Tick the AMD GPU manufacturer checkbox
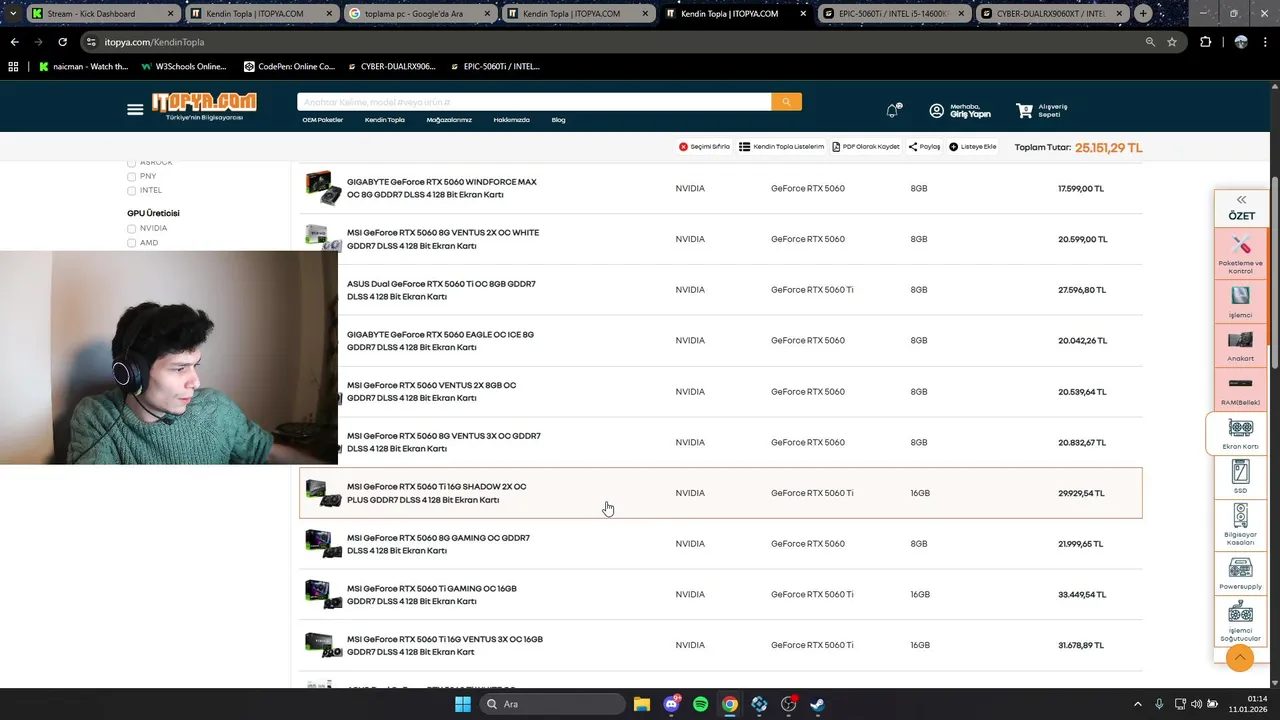Image resolution: width=1280 pixels, height=720 pixels. pos(131,242)
